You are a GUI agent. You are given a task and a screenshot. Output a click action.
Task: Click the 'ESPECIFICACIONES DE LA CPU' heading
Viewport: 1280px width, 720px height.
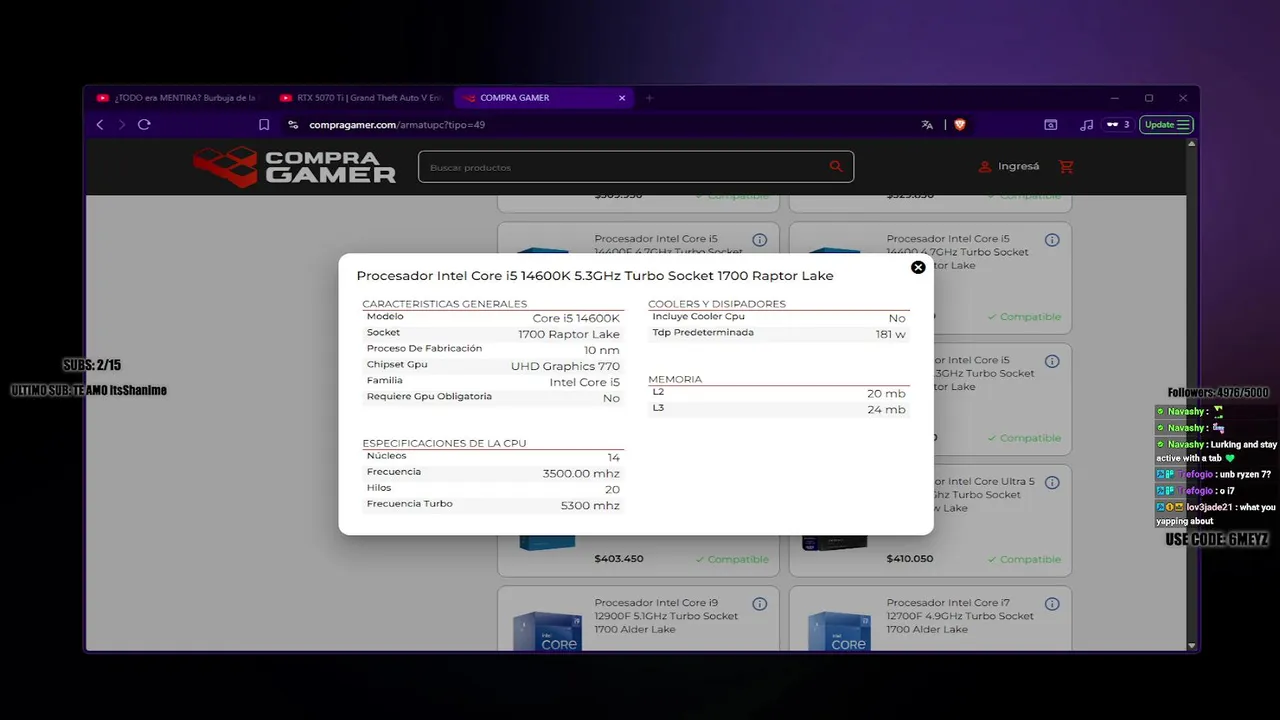point(444,443)
